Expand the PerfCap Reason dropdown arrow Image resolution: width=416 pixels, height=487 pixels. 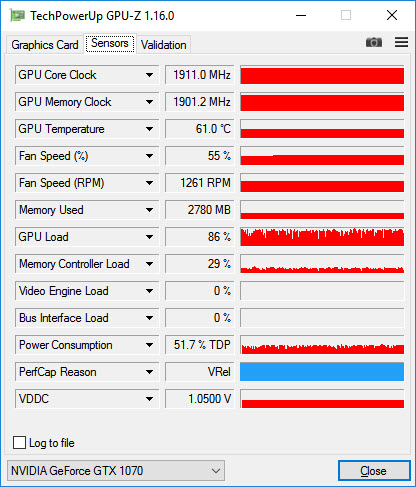point(149,372)
